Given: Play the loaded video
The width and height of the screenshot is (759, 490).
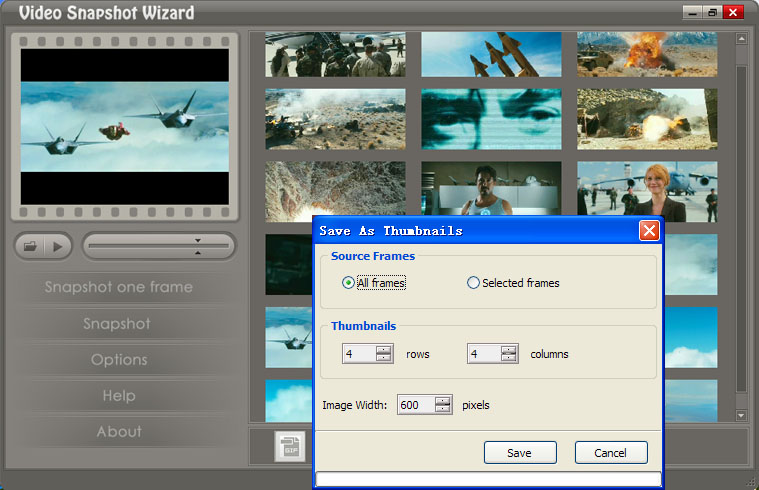Looking at the screenshot, I should [x=58, y=246].
